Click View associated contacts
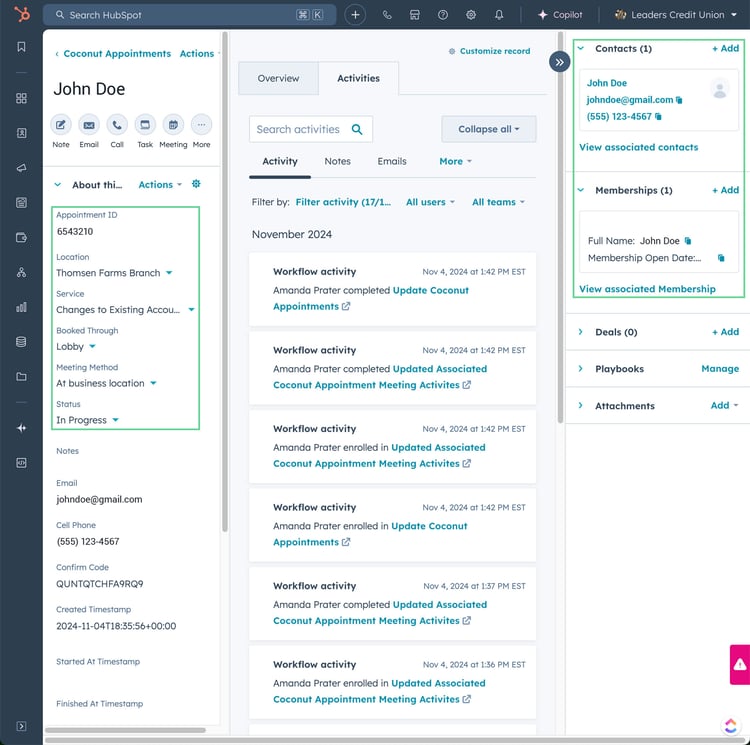The image size is (750, 745). tap(639, 147)
